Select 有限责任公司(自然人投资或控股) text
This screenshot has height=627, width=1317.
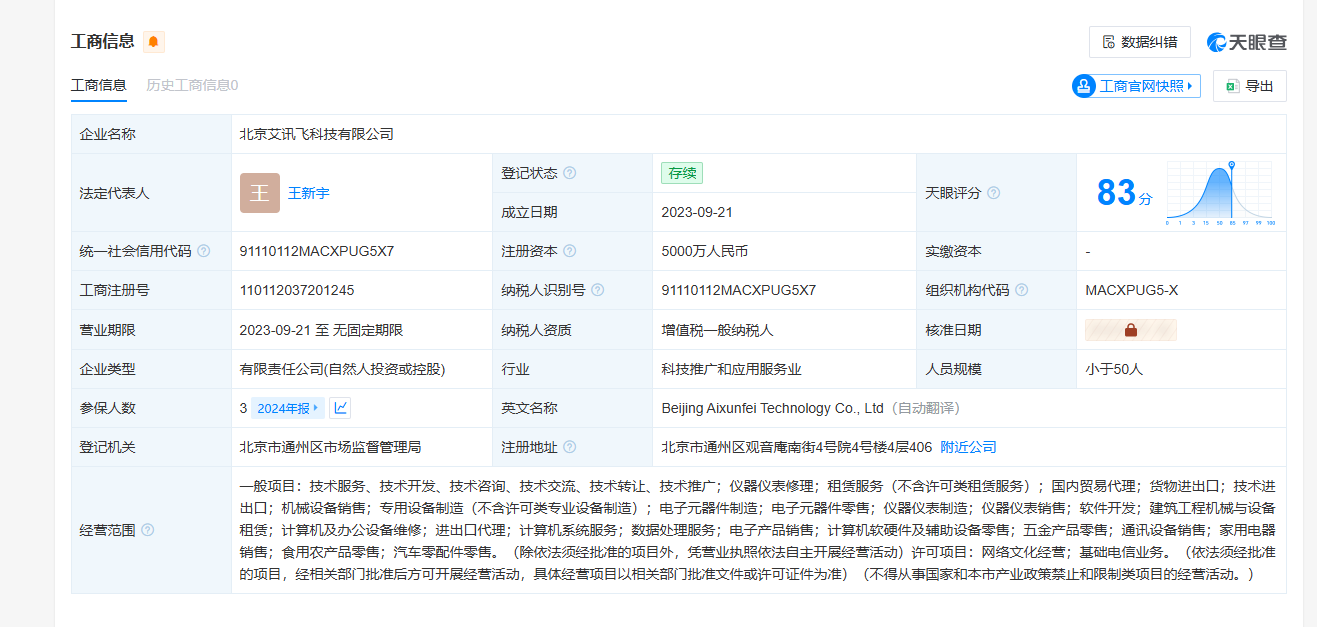click(x=342, y=369)
